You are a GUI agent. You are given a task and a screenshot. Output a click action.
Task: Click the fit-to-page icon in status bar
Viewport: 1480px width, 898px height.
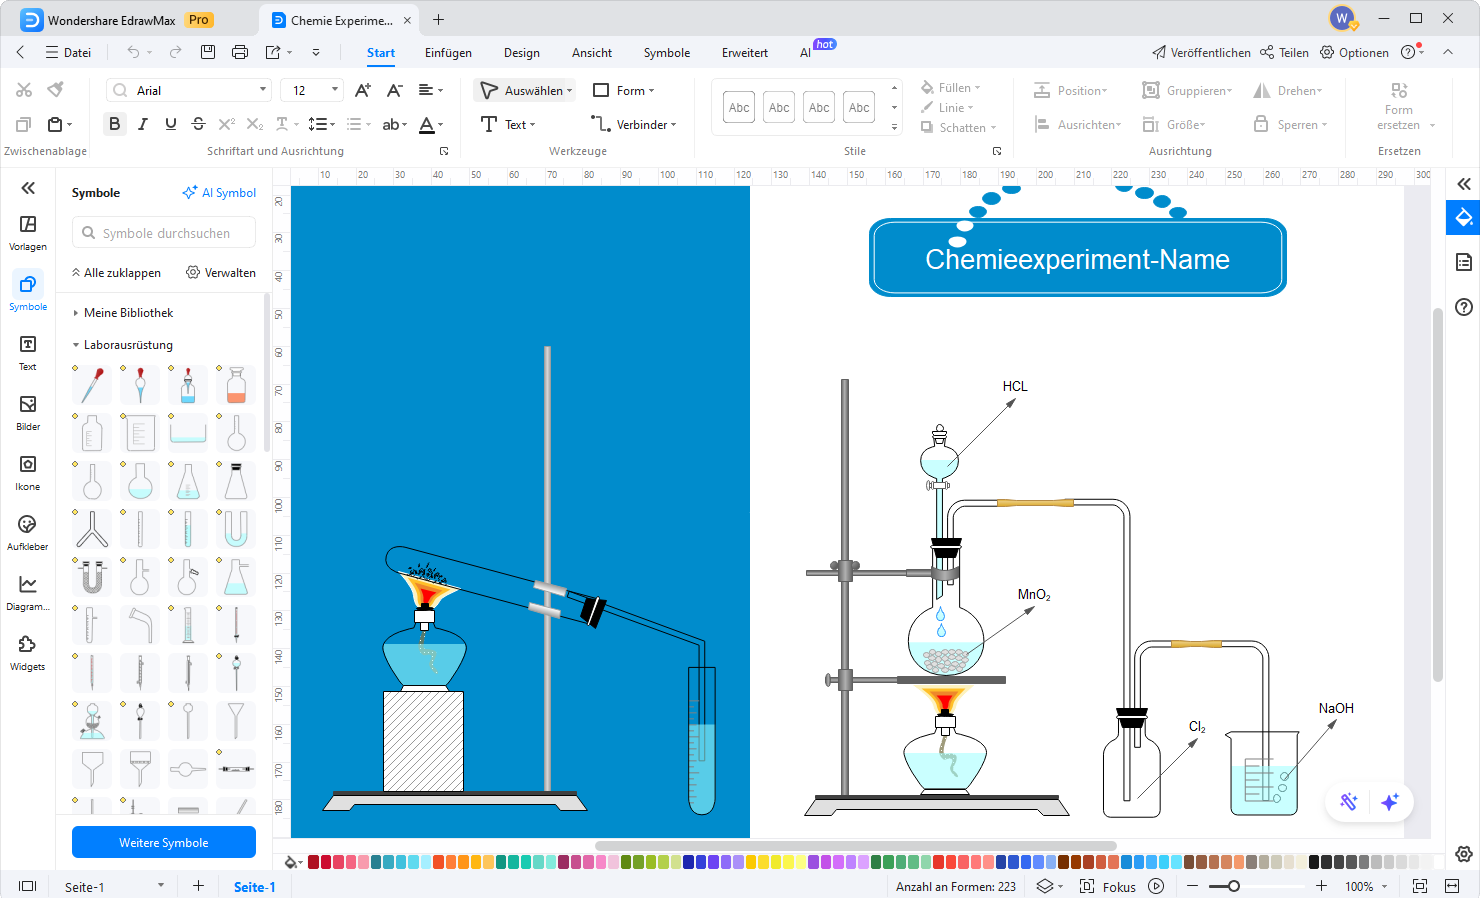pos(1420,886)
